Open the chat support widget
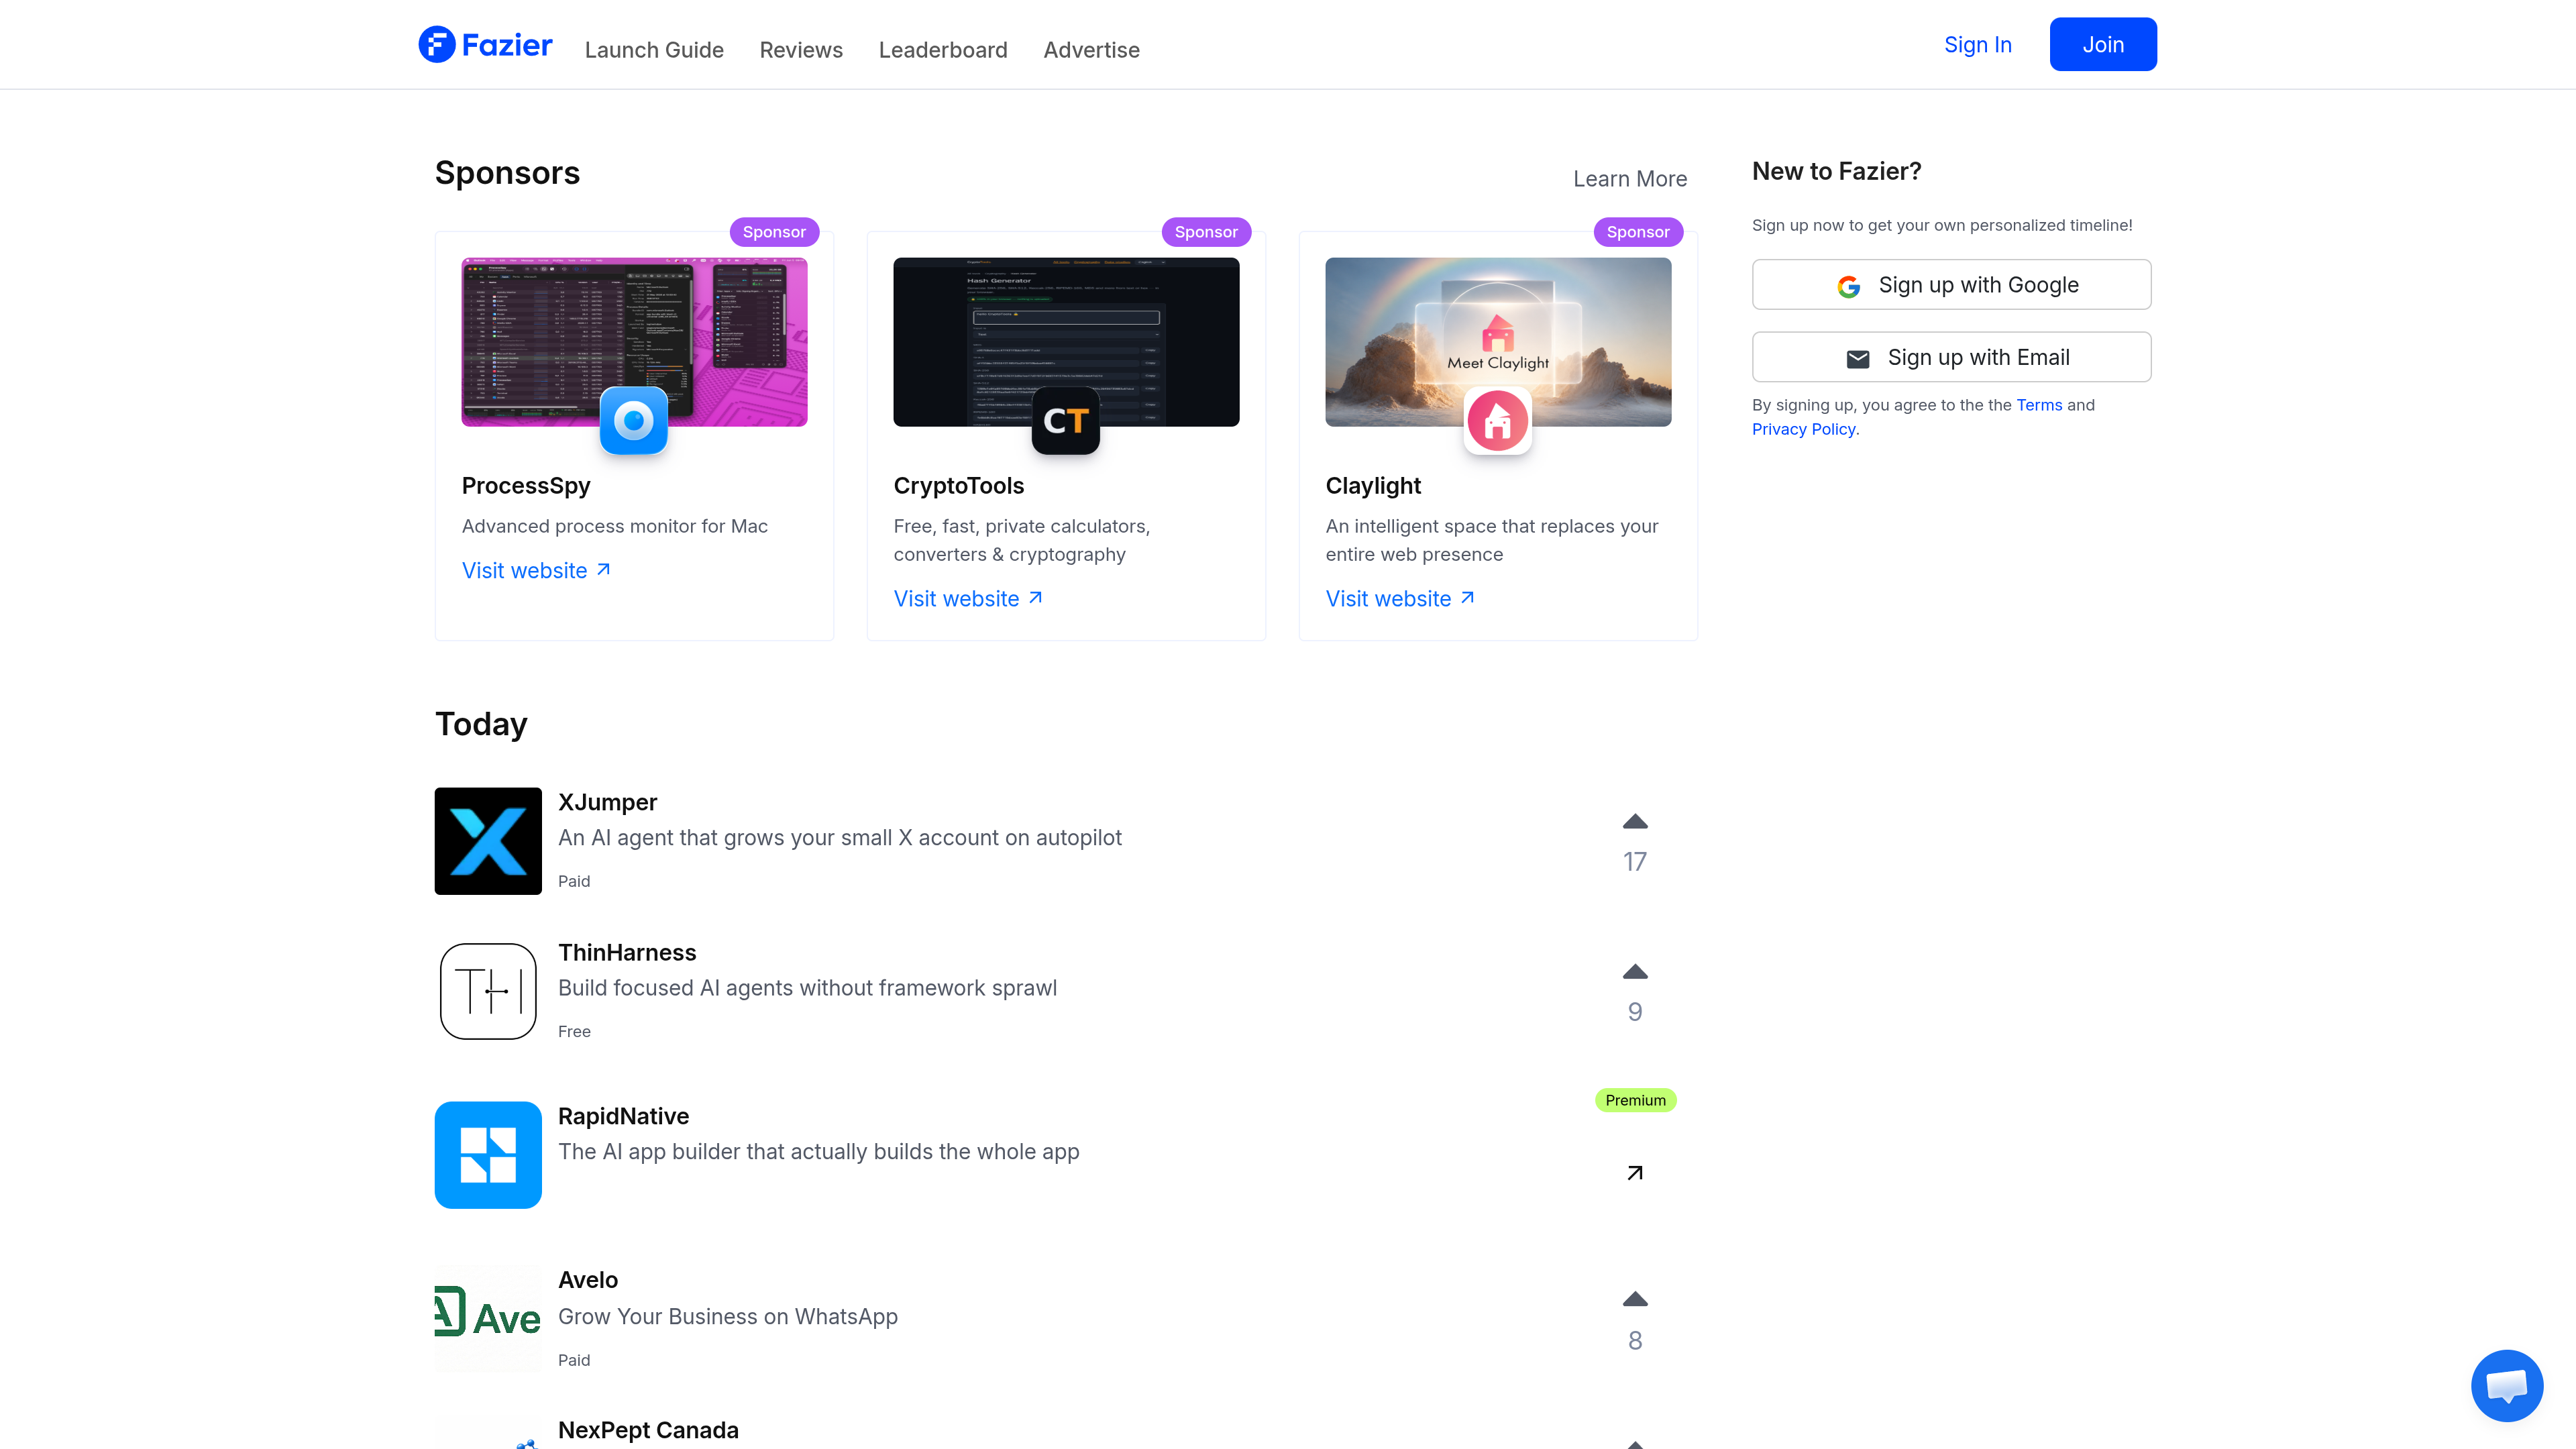 [2507, 1386]
